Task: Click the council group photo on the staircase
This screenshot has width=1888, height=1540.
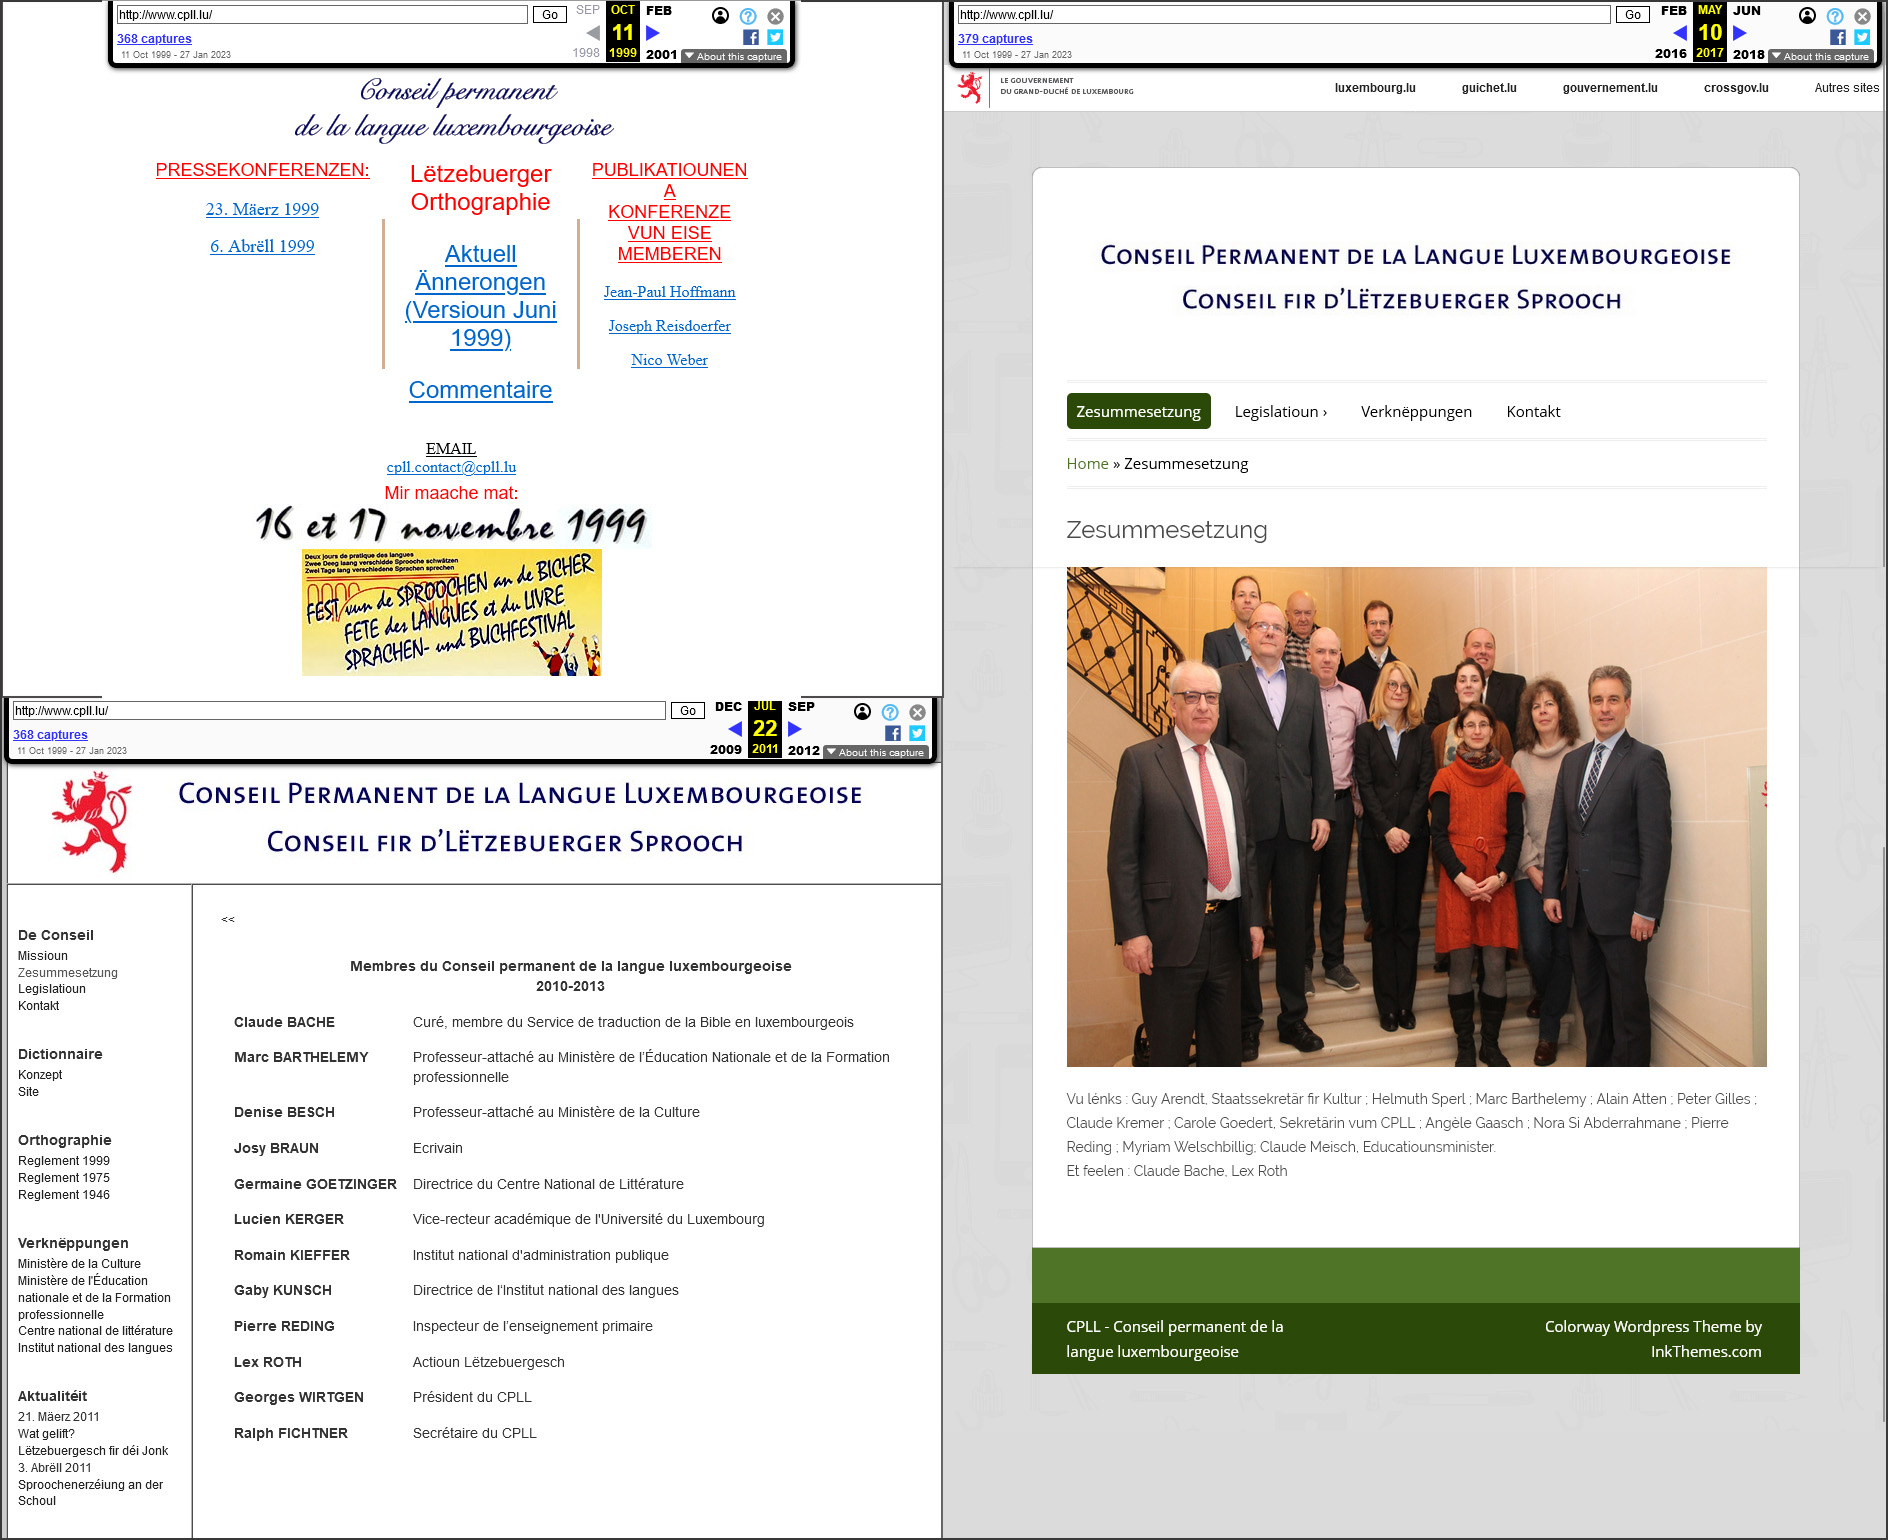Action: [x=1416, y=817]
